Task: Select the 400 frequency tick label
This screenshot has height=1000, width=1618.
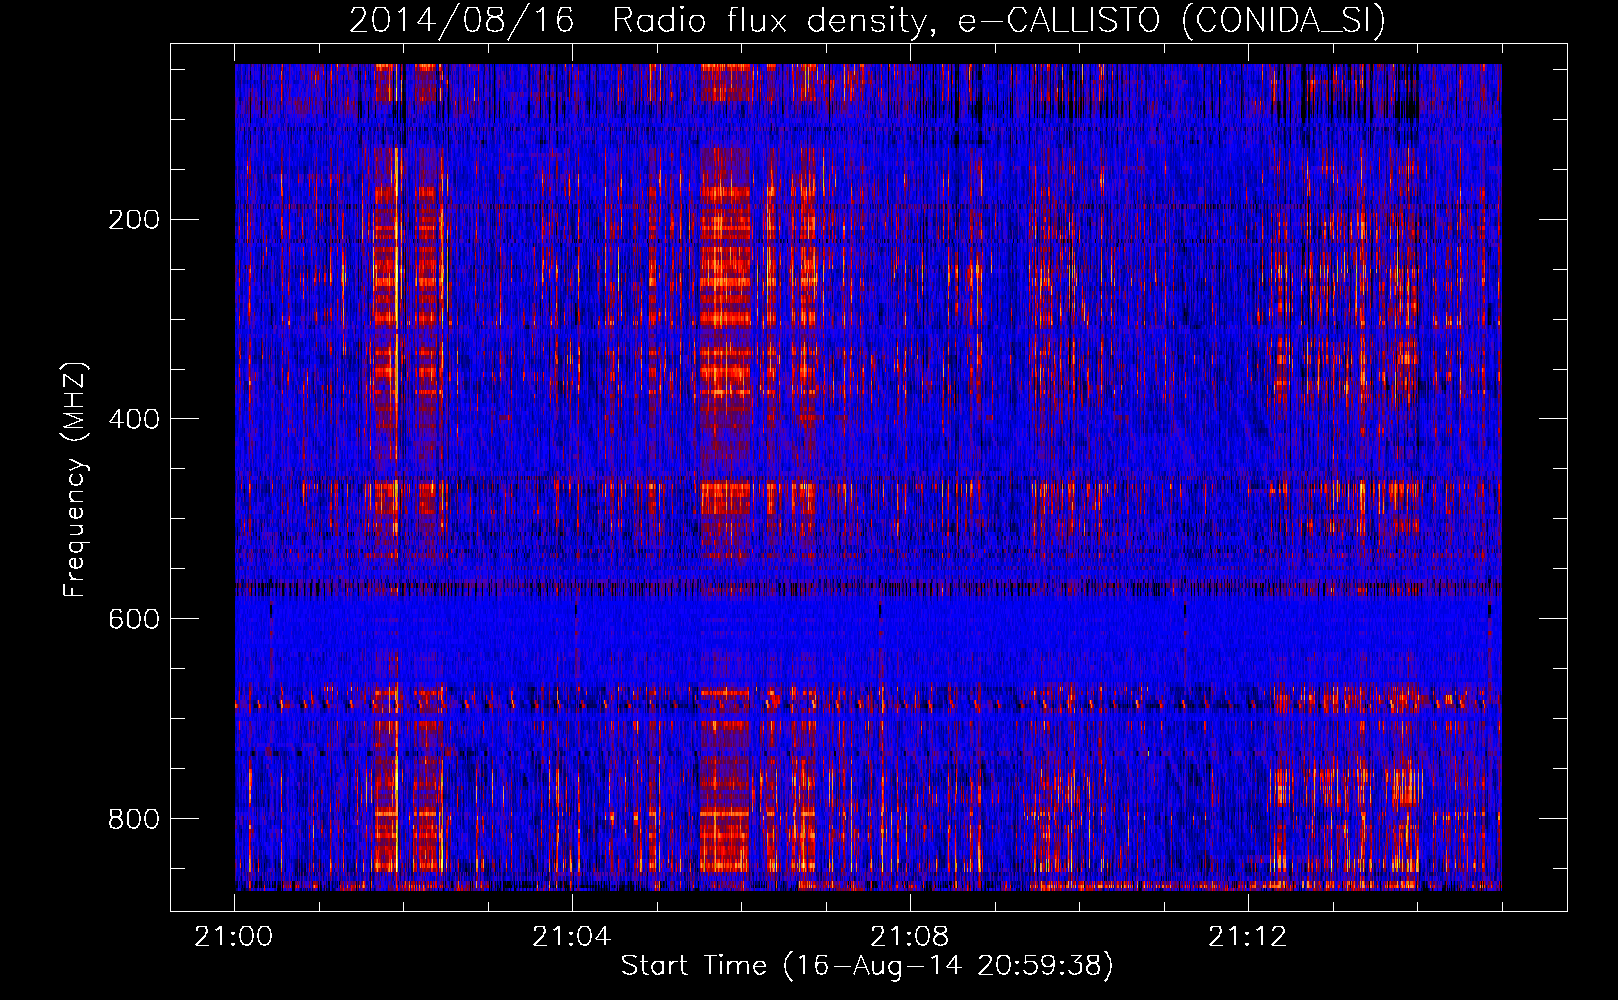Action: 134,419
